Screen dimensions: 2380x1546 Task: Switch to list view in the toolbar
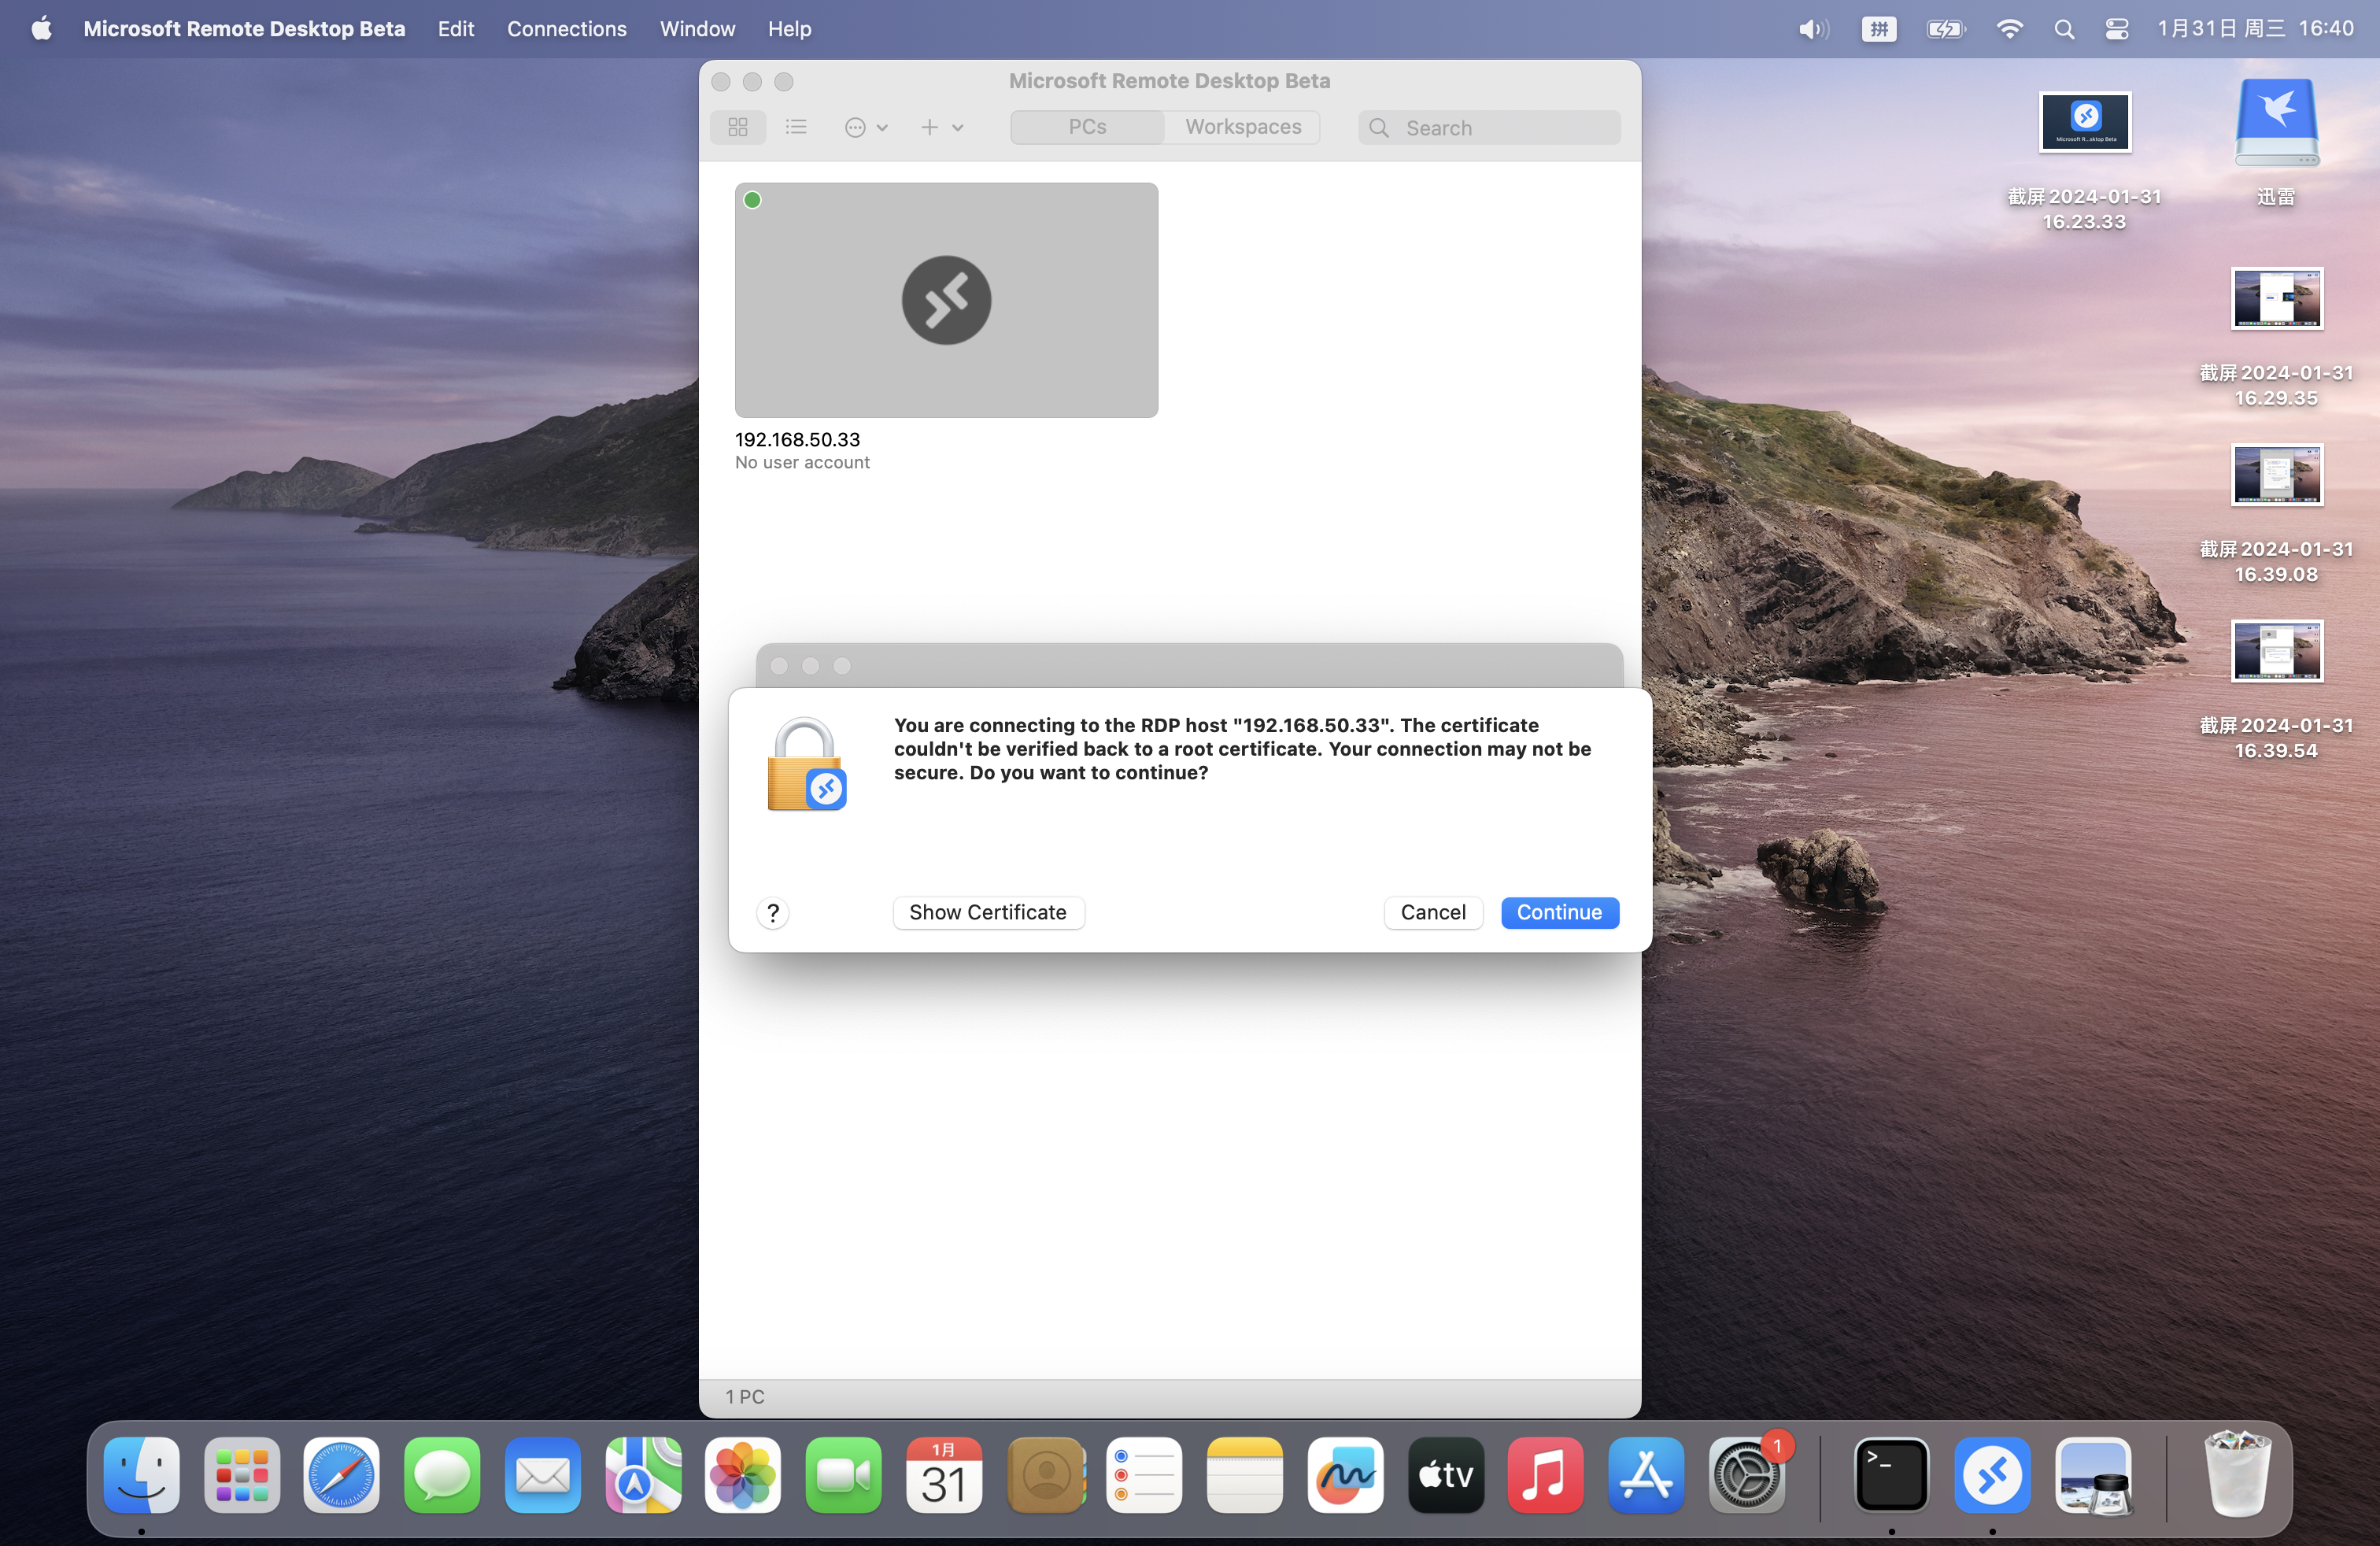(795, 127)
